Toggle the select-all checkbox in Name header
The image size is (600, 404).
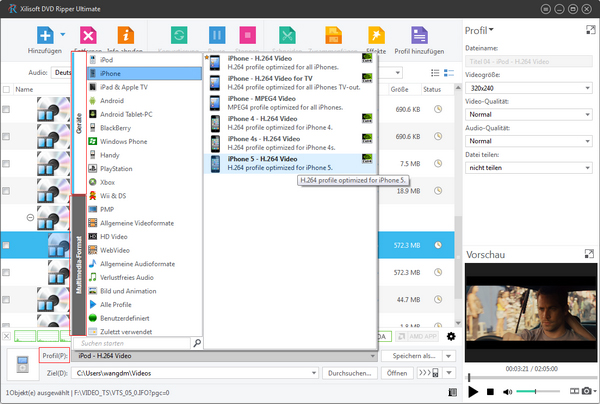point(6,90)
